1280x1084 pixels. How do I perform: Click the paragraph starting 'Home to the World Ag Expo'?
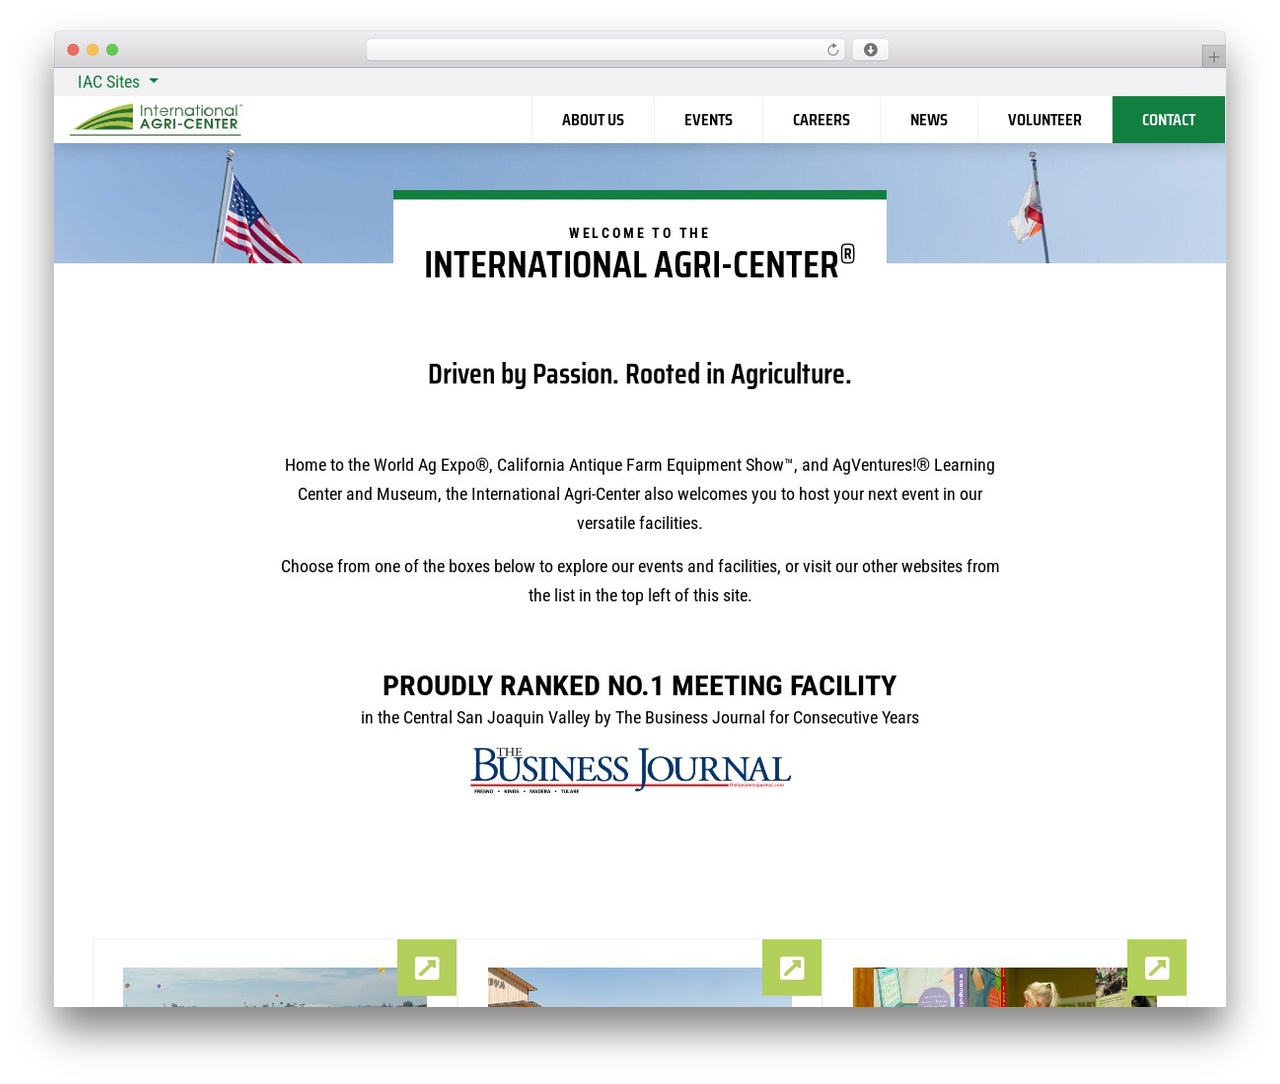640,494
